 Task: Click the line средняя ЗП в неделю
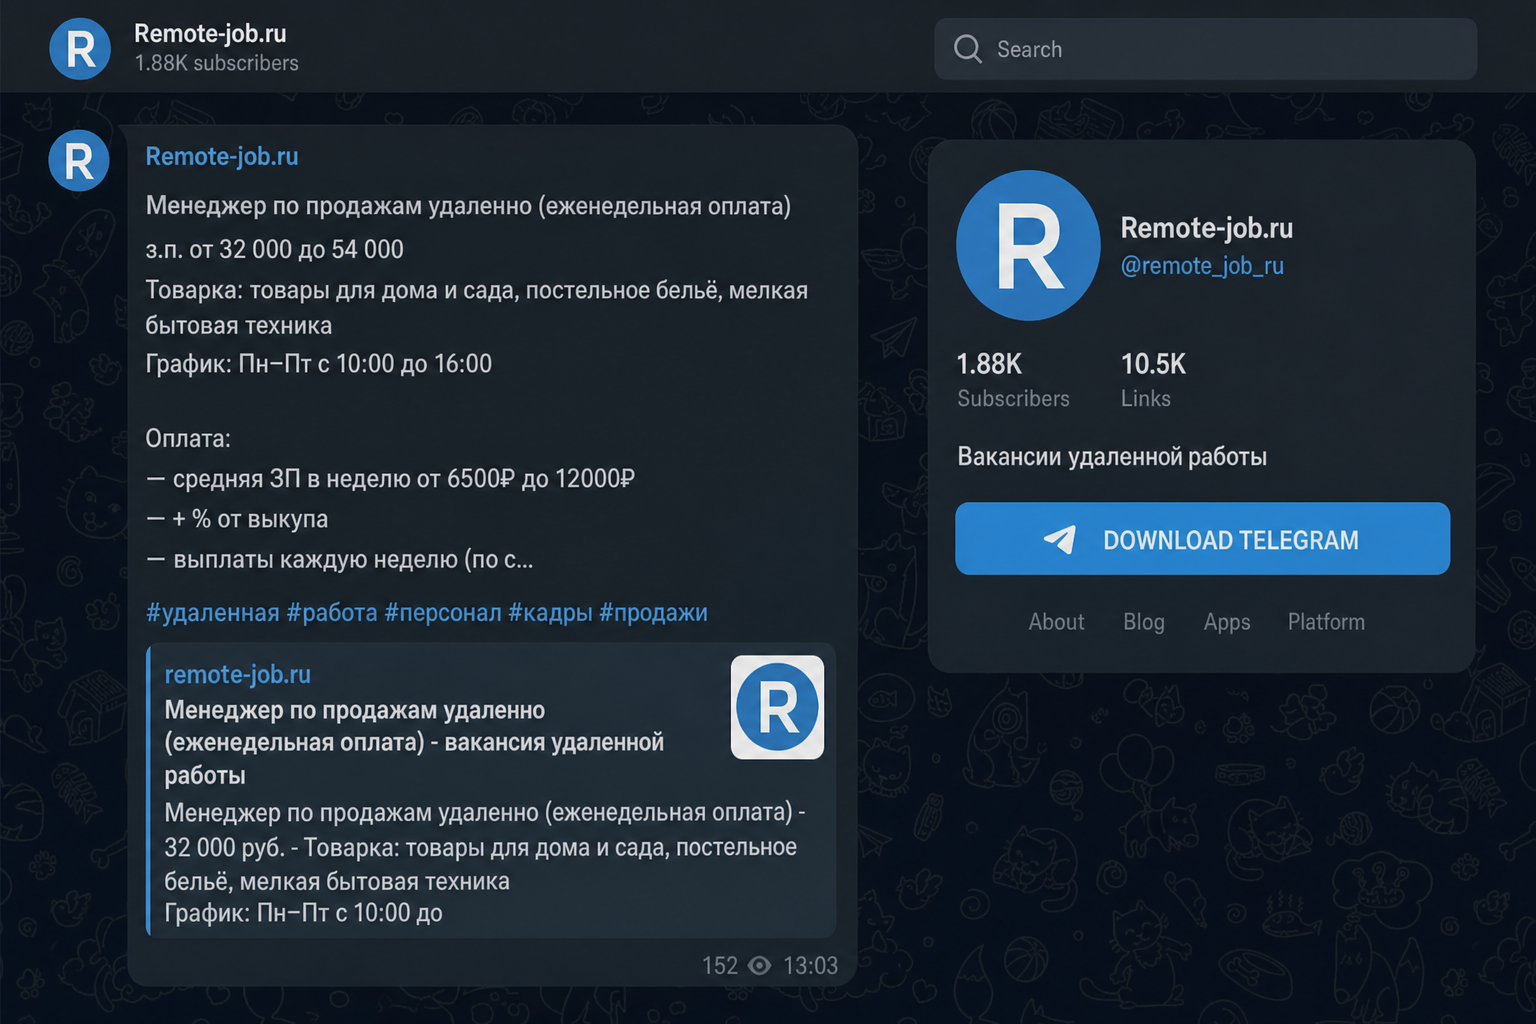tap(390, 479)
